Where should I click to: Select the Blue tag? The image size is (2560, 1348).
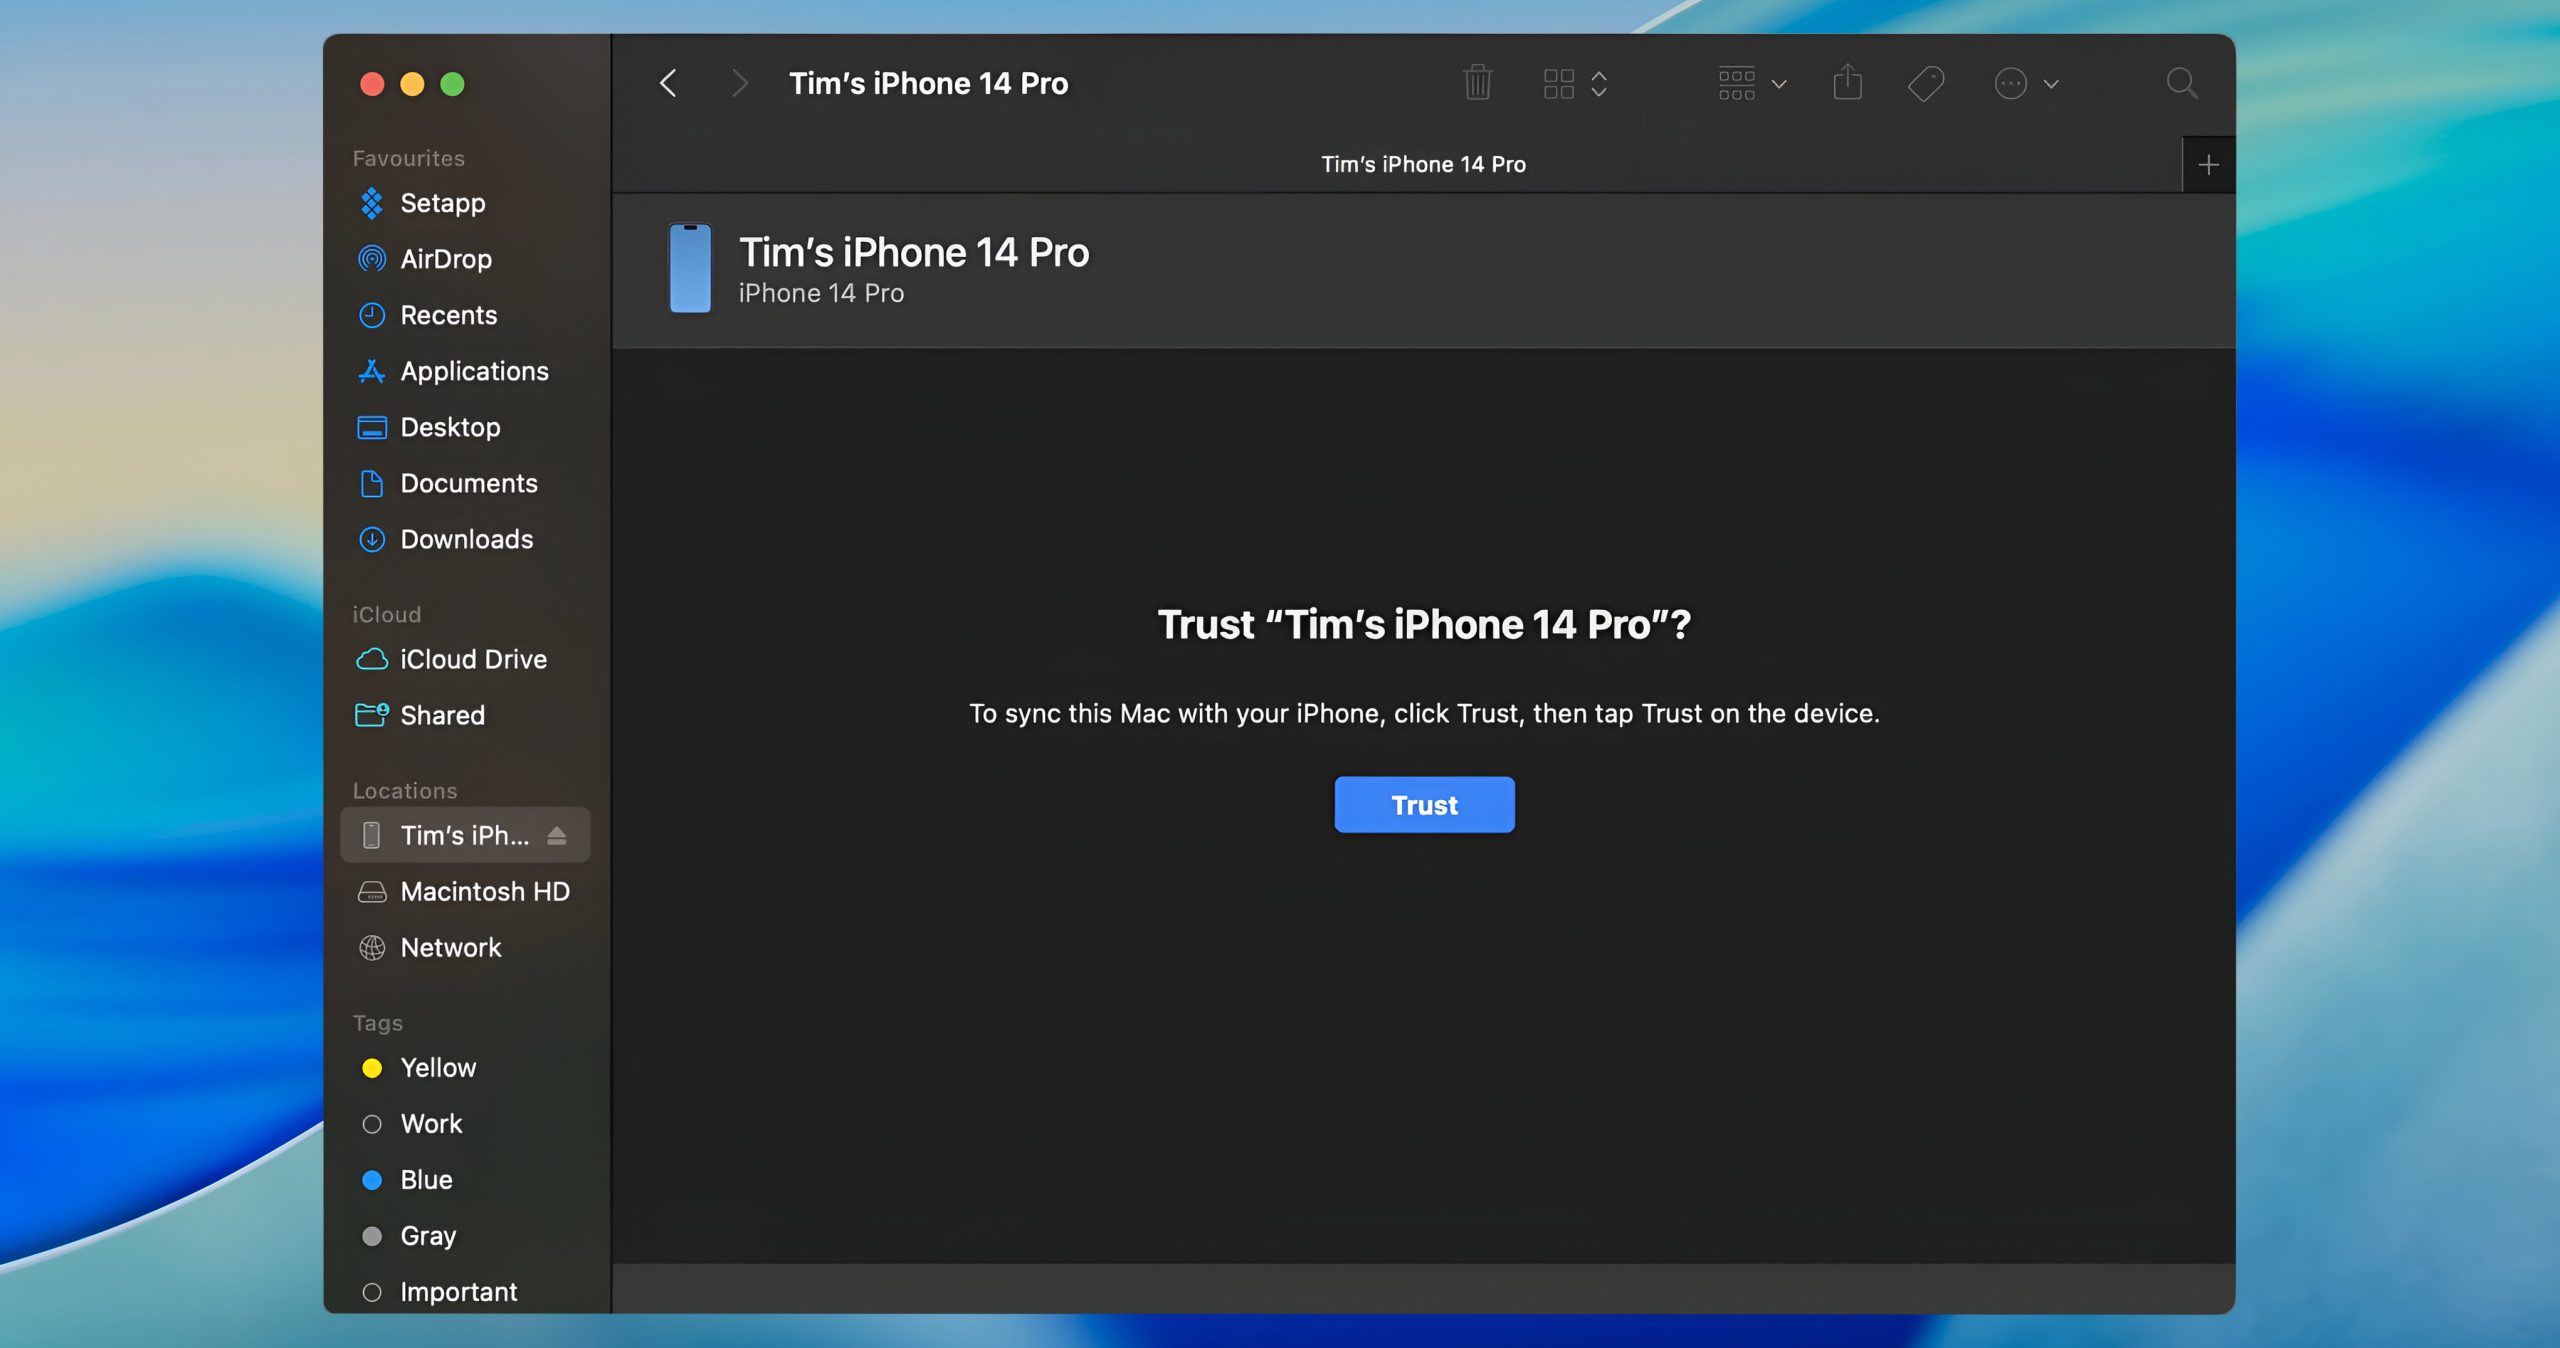click(x=465, y=1179)
